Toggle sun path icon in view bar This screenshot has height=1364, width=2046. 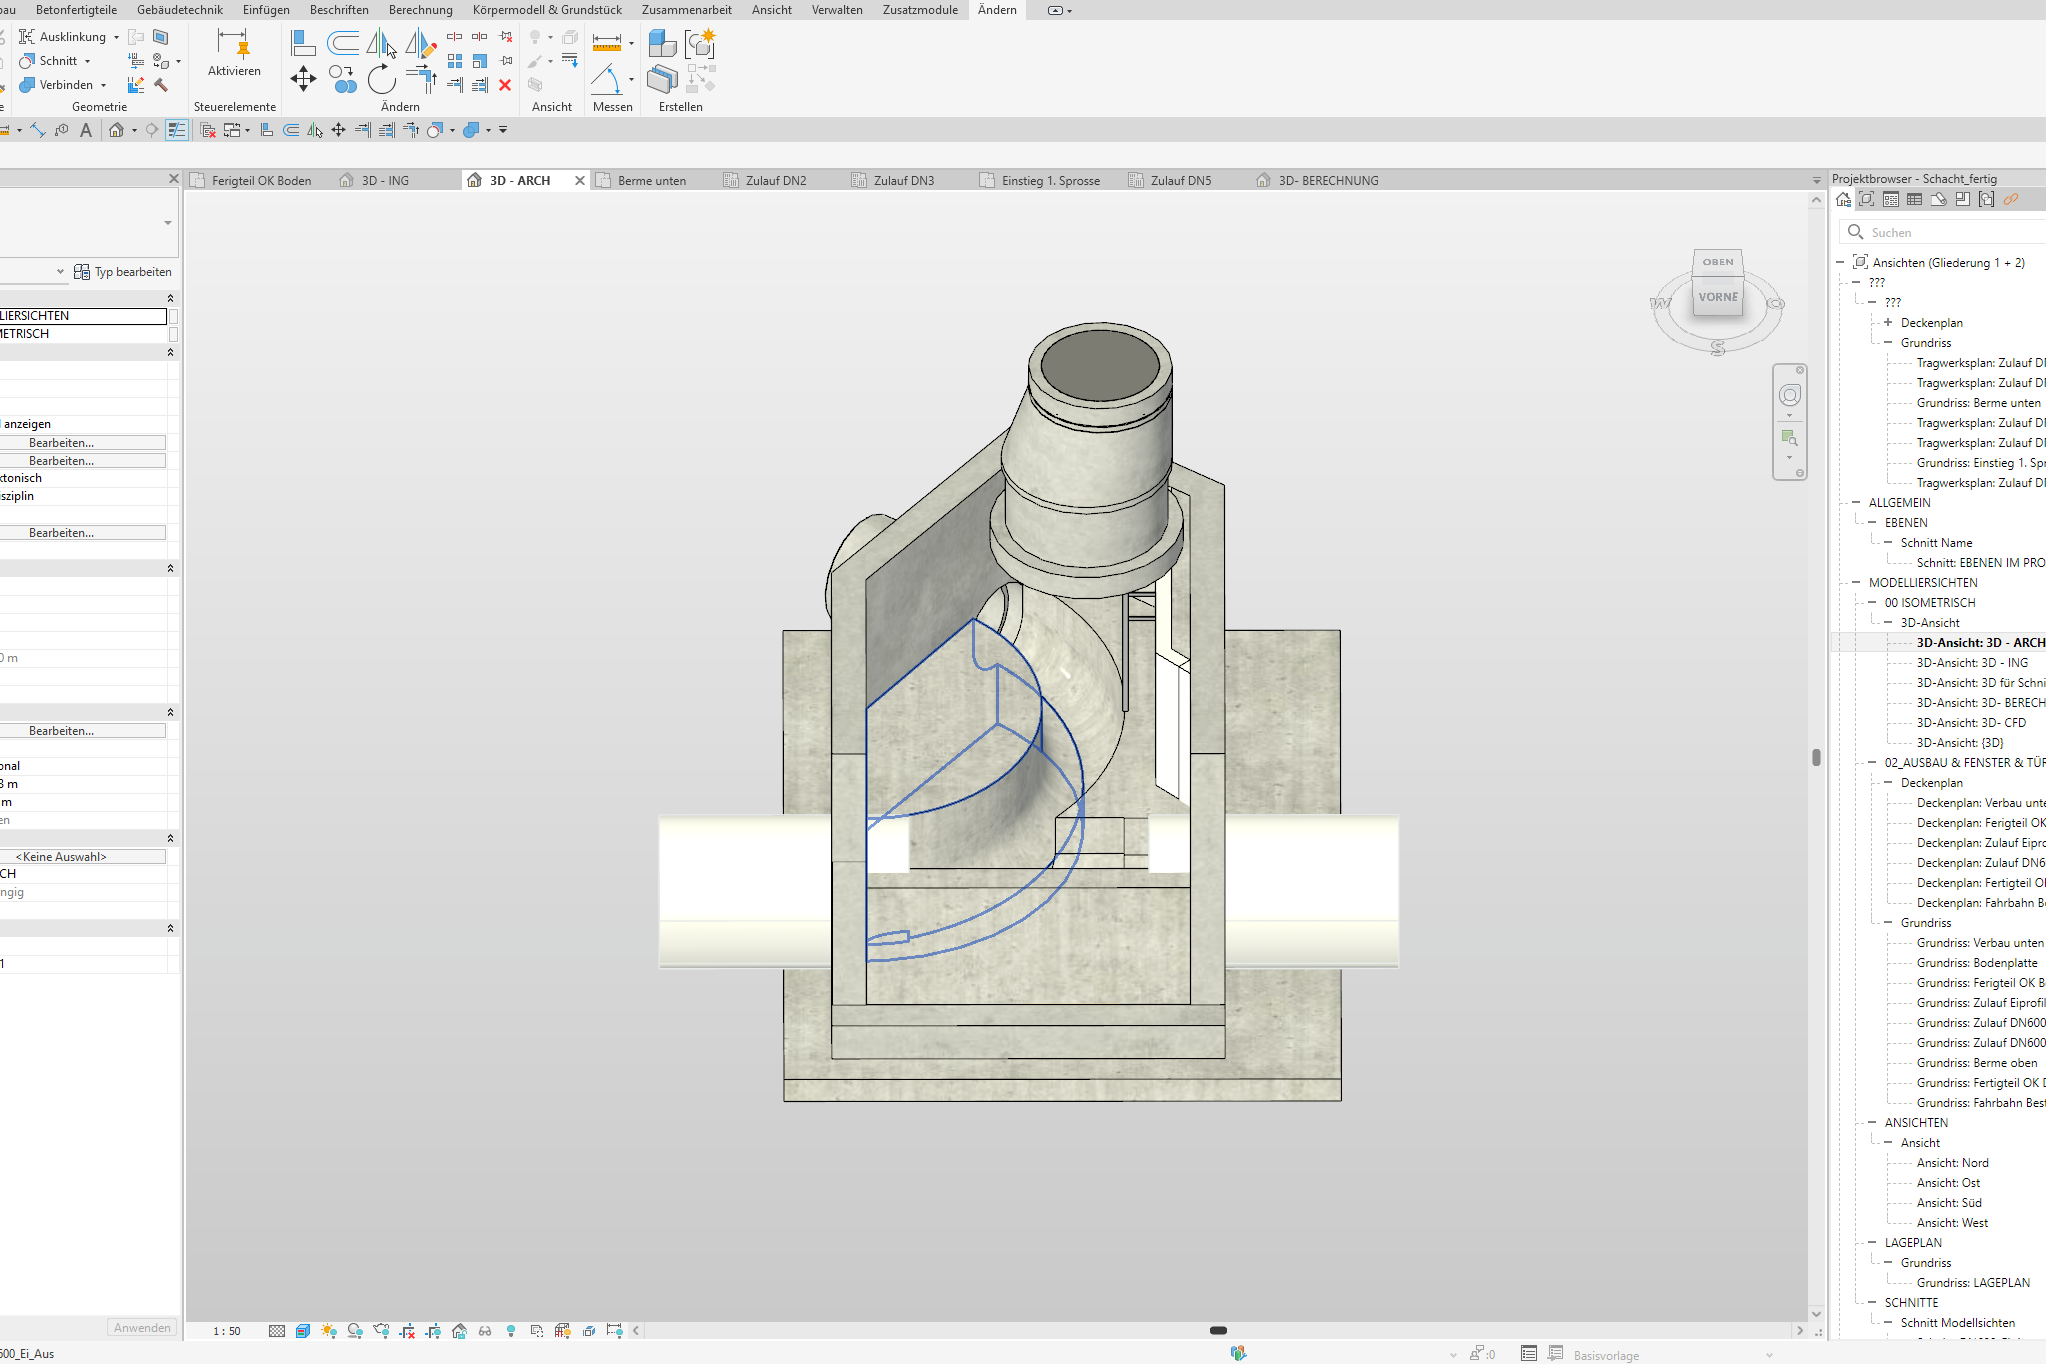(x=329, y=1331)
